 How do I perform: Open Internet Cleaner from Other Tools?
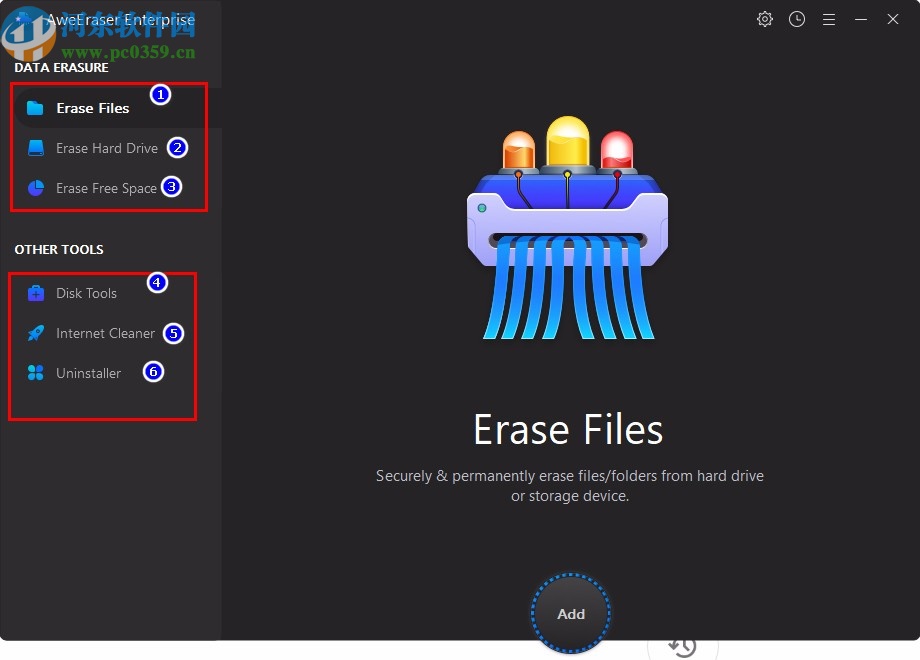tap(105, 333)
